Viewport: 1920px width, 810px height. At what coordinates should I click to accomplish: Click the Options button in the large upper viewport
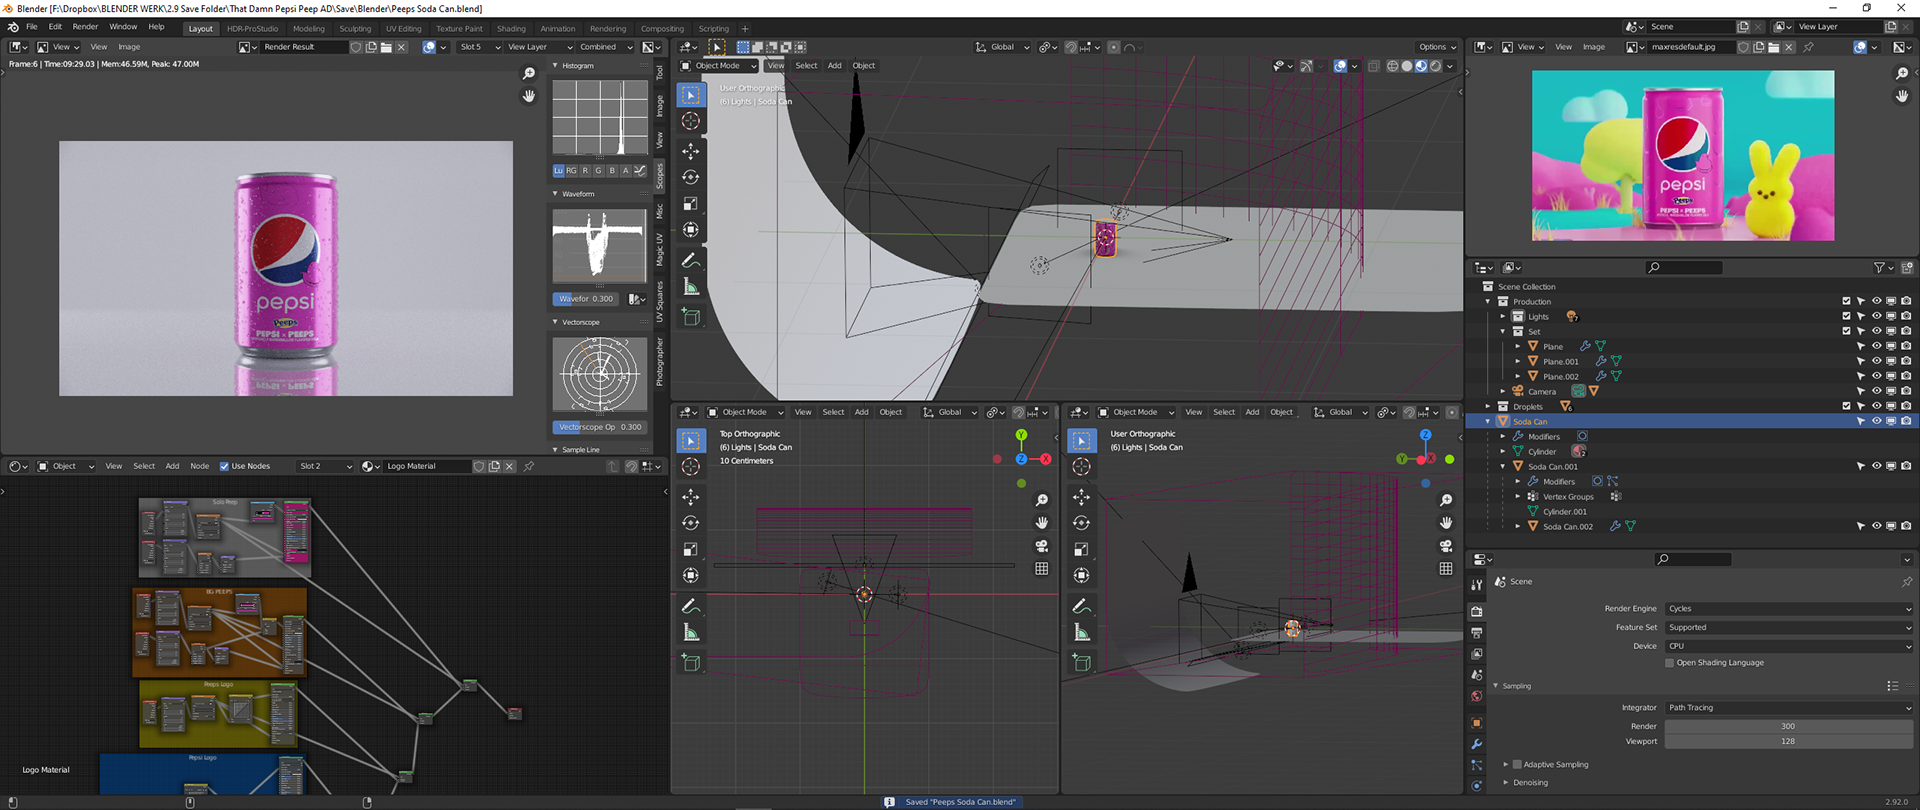pyautogui.click(x=1437, y=47)
